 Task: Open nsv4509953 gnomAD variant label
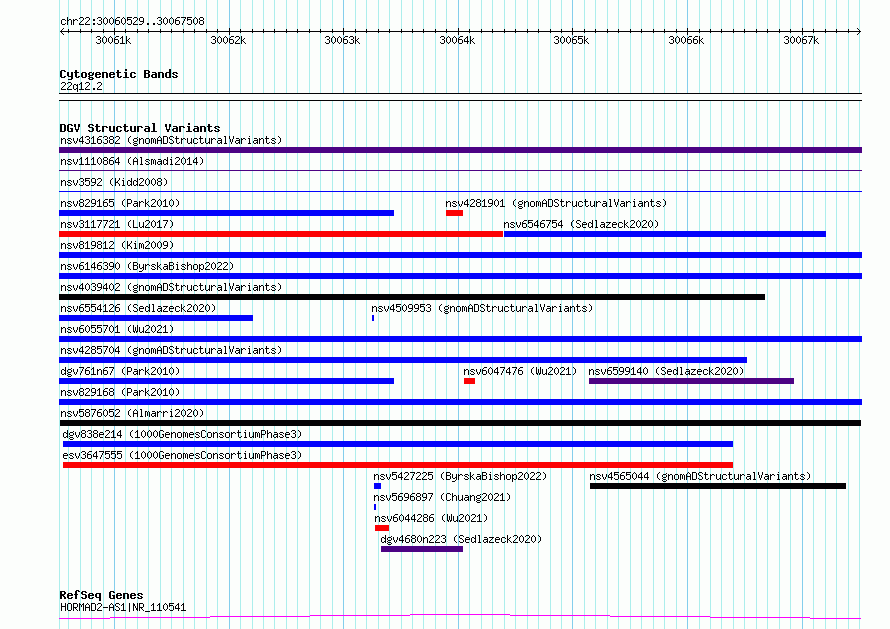tap(482, 308)
